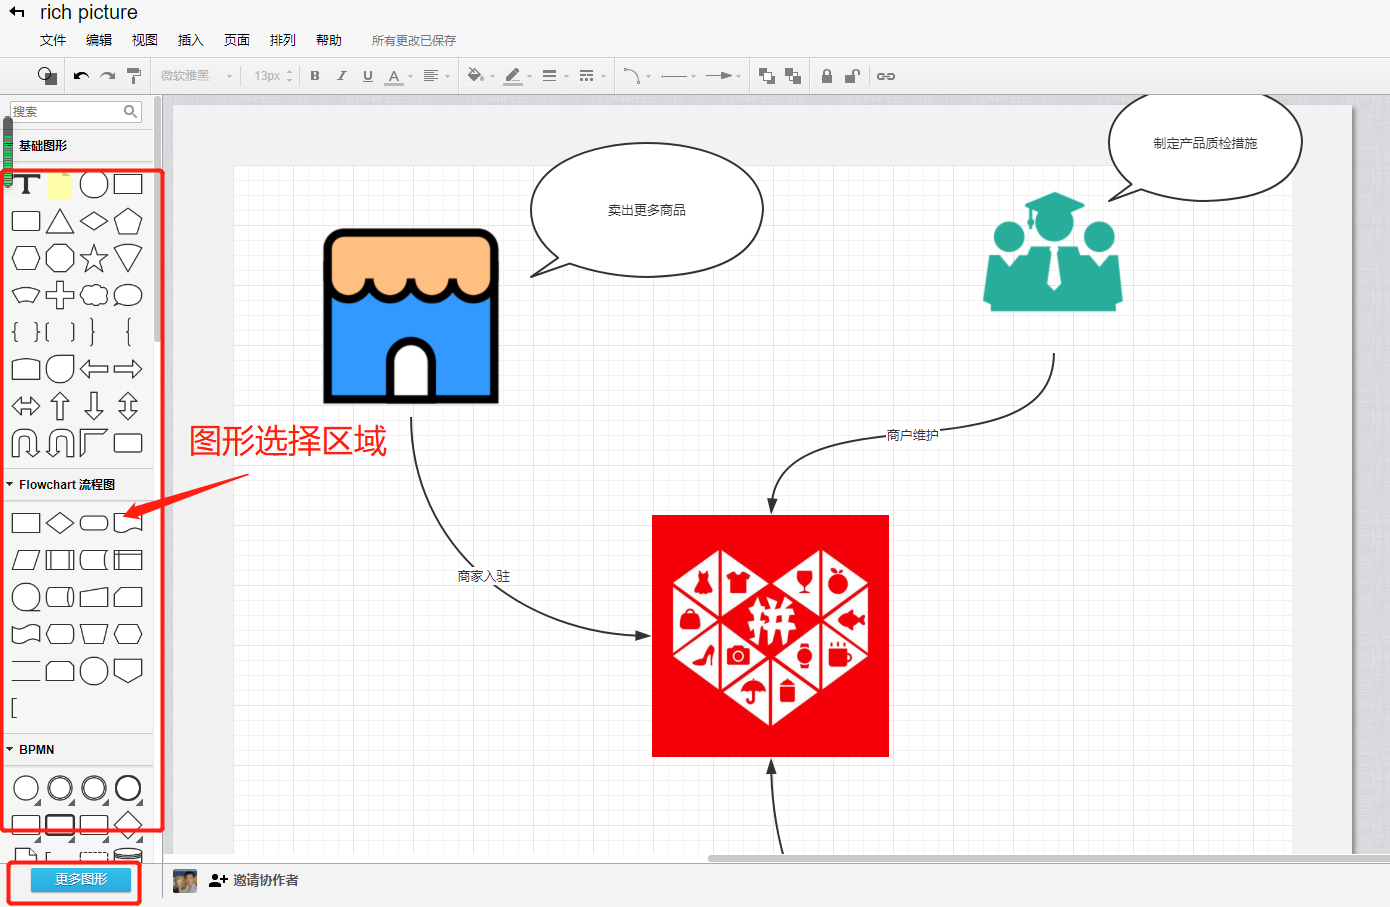Open the 文件 menu

[53, 40]
